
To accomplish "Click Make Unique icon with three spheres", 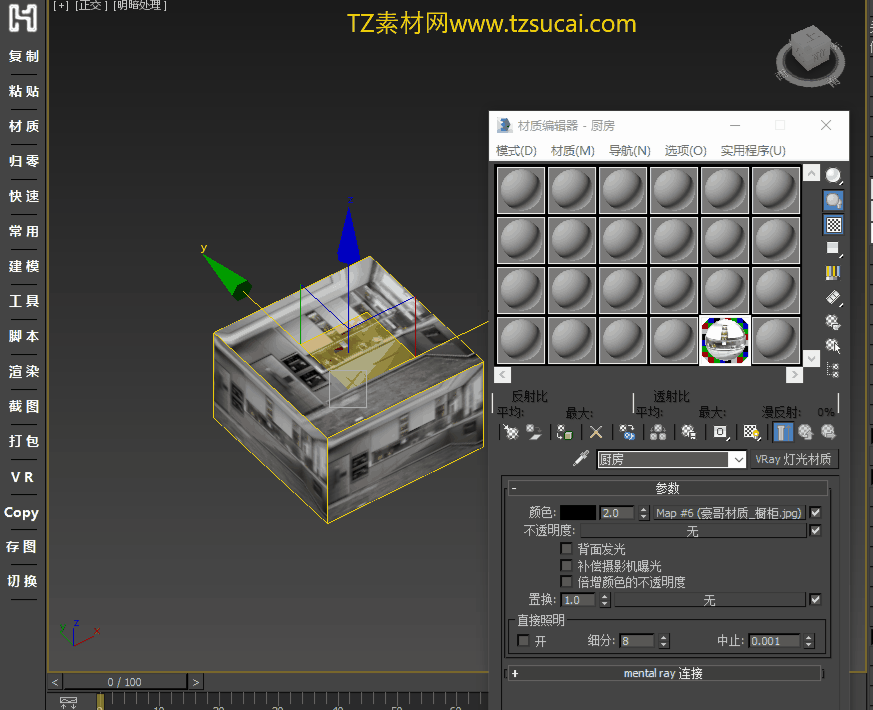I will point(658,432).
